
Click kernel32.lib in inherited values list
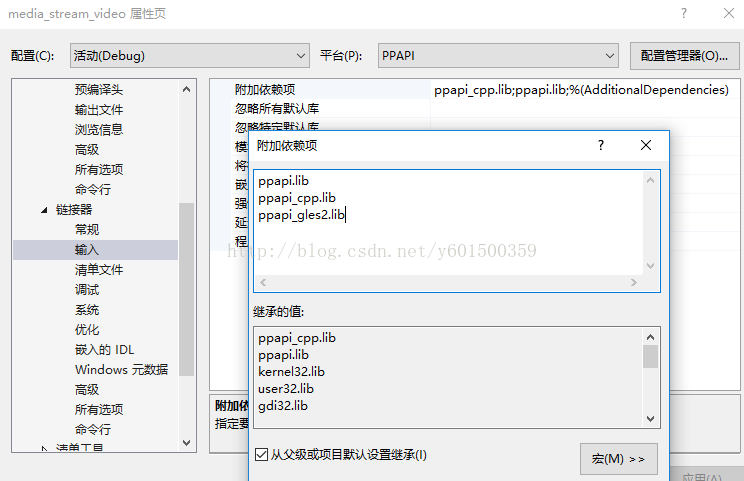point(291,371)
